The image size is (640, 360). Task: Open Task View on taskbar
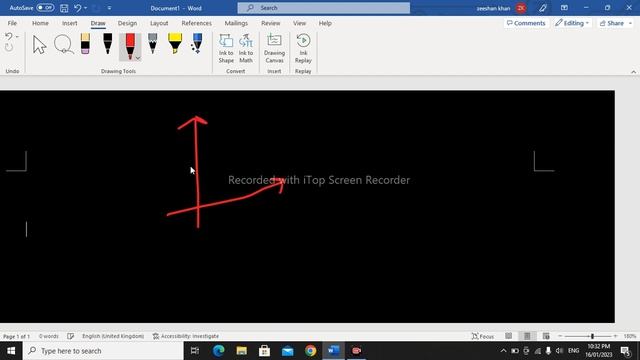[195, 351]
